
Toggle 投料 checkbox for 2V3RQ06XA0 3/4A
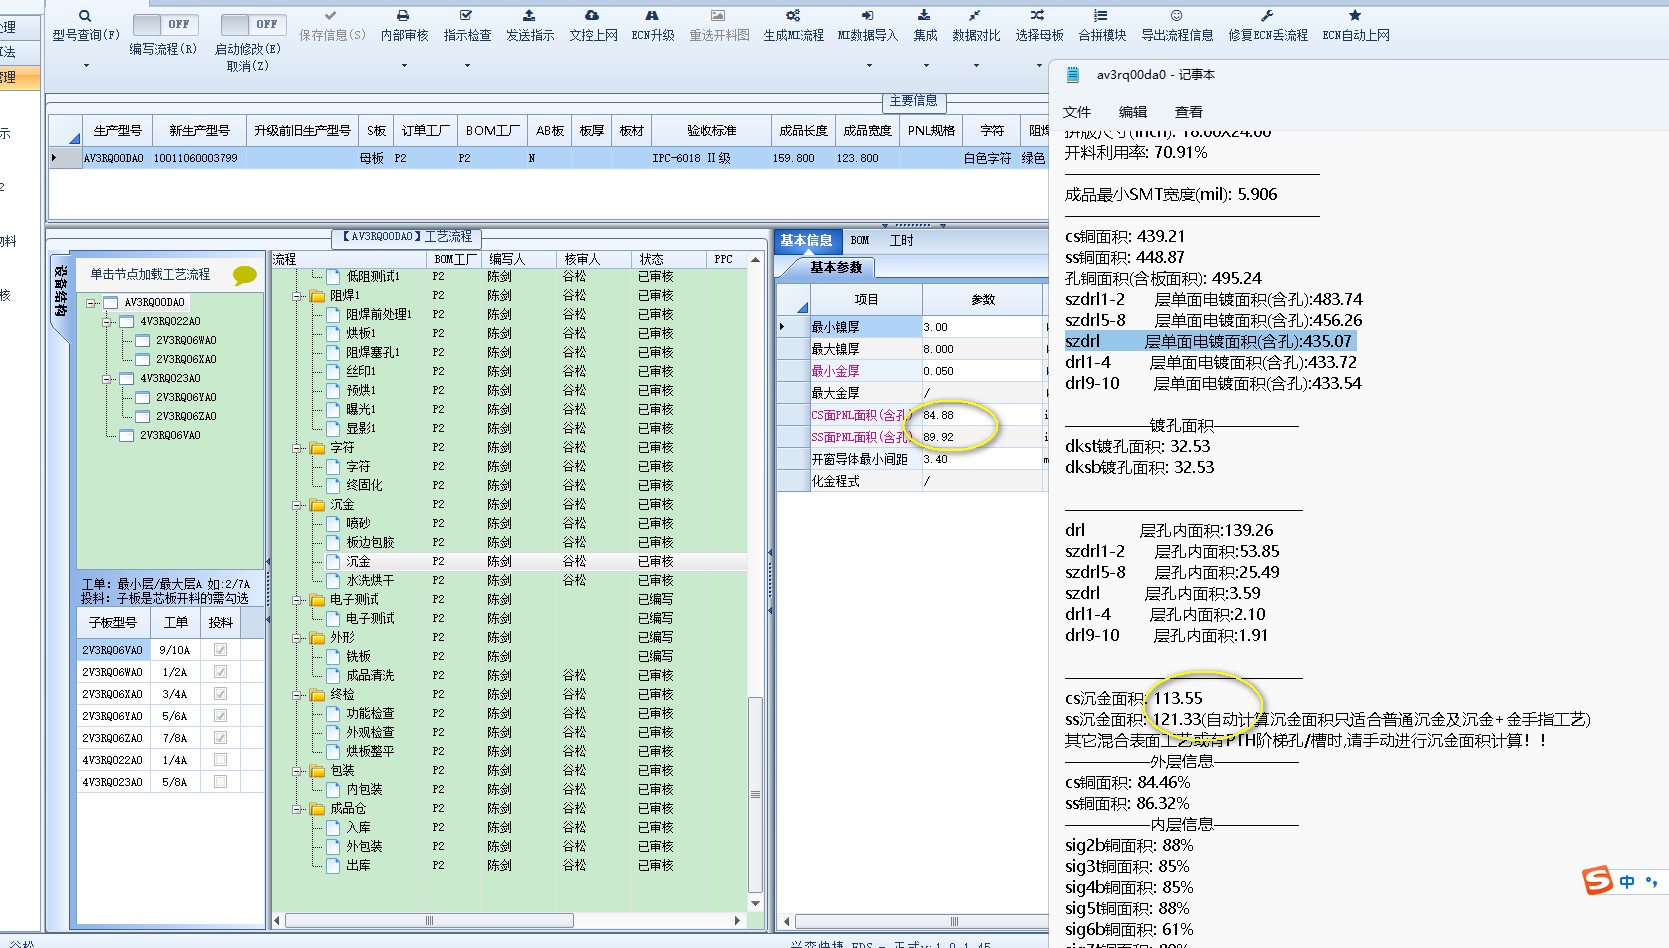[x=220, y=694]
